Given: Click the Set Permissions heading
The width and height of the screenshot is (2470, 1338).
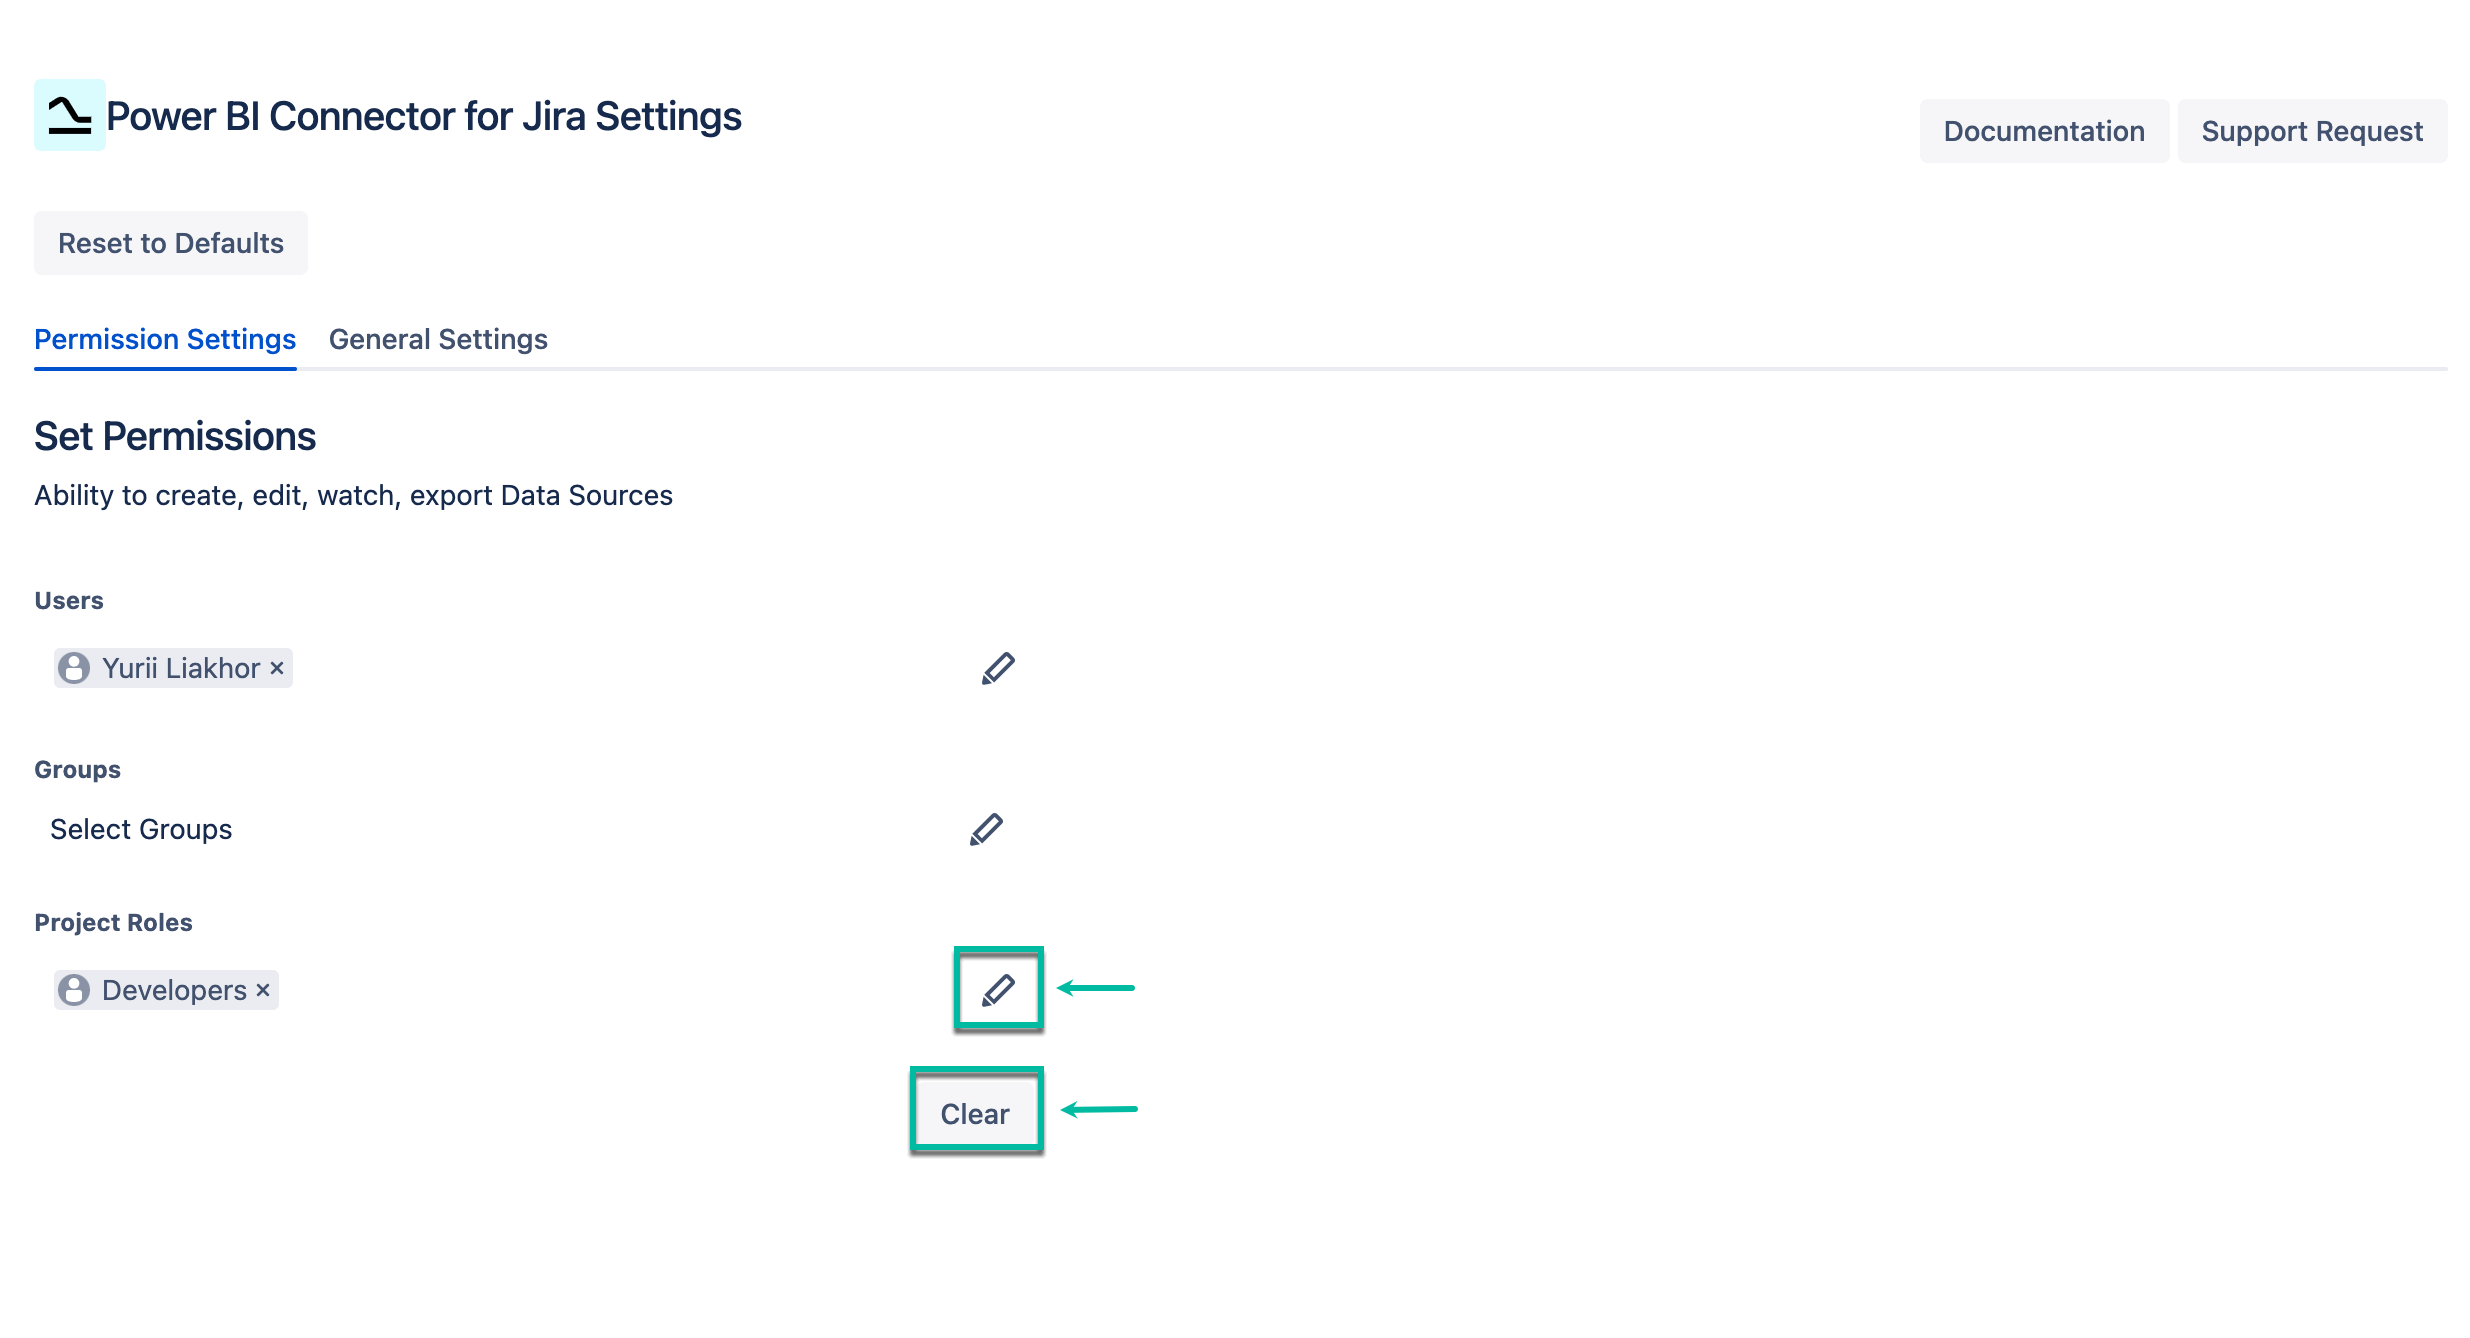Looking at the screenshot, I should click(x=175, y=436).
